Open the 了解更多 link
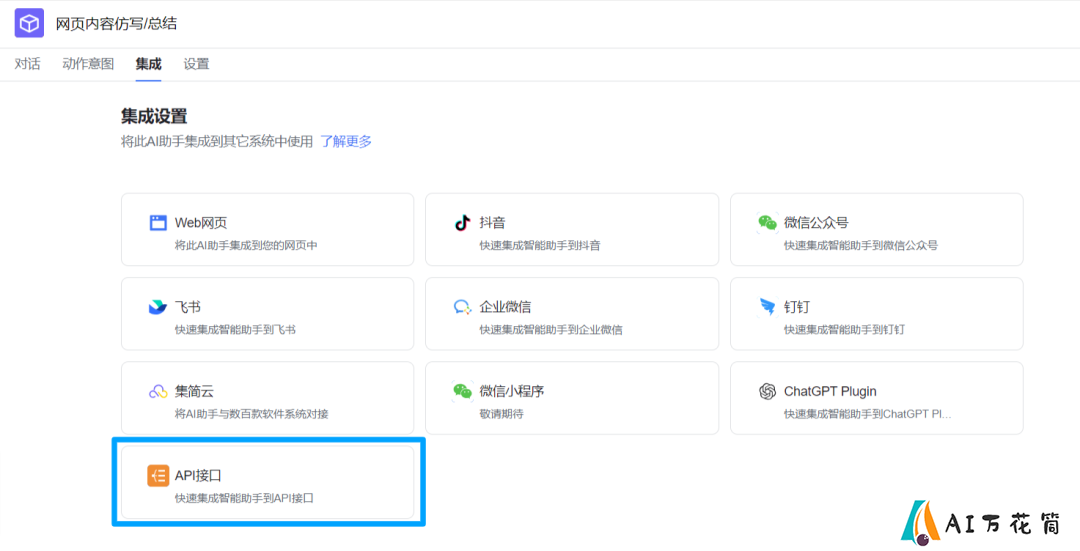 pyautogui.click(x=346, y=142)
